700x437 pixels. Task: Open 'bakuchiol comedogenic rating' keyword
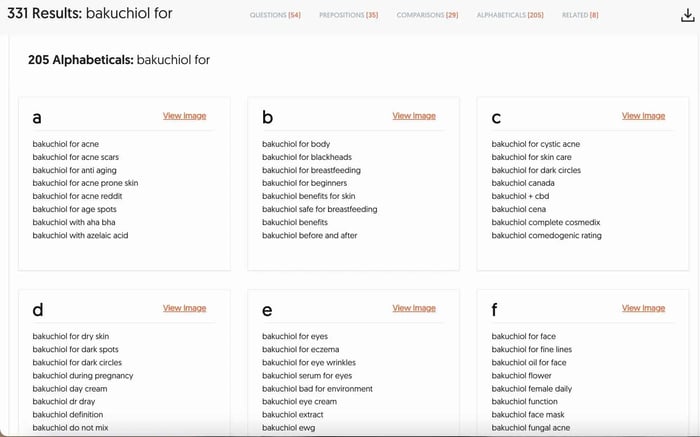pos(546,235)
